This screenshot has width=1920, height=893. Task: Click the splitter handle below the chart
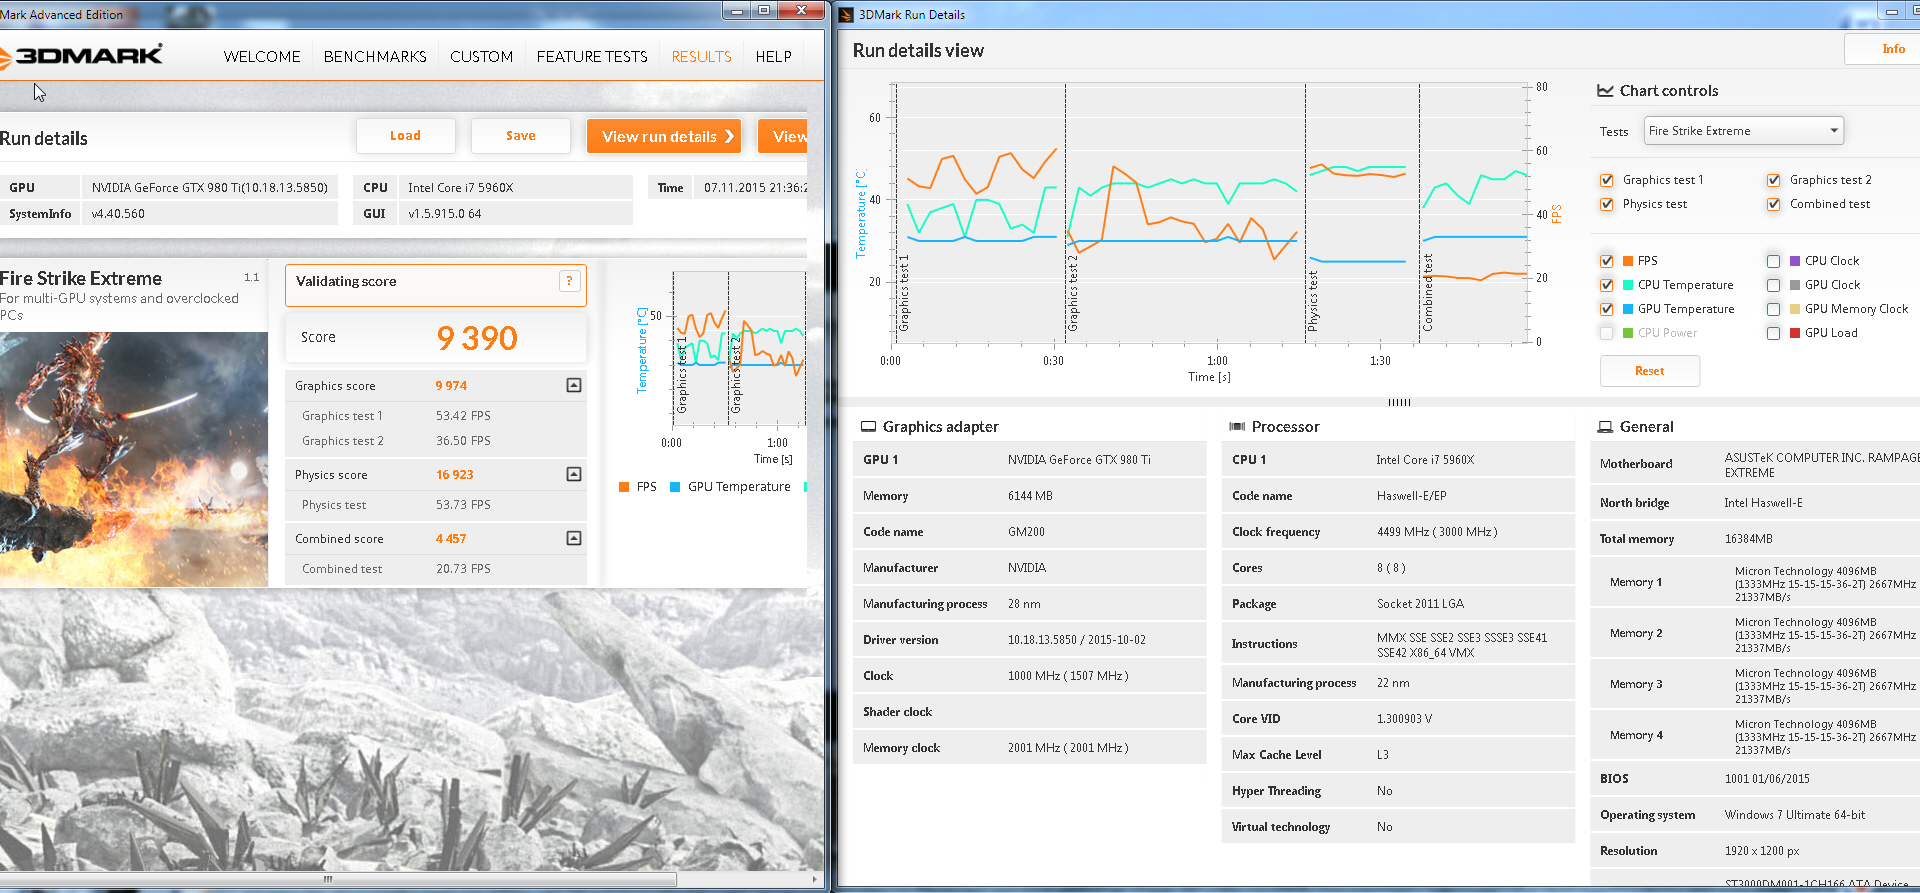click(1399, 402)
